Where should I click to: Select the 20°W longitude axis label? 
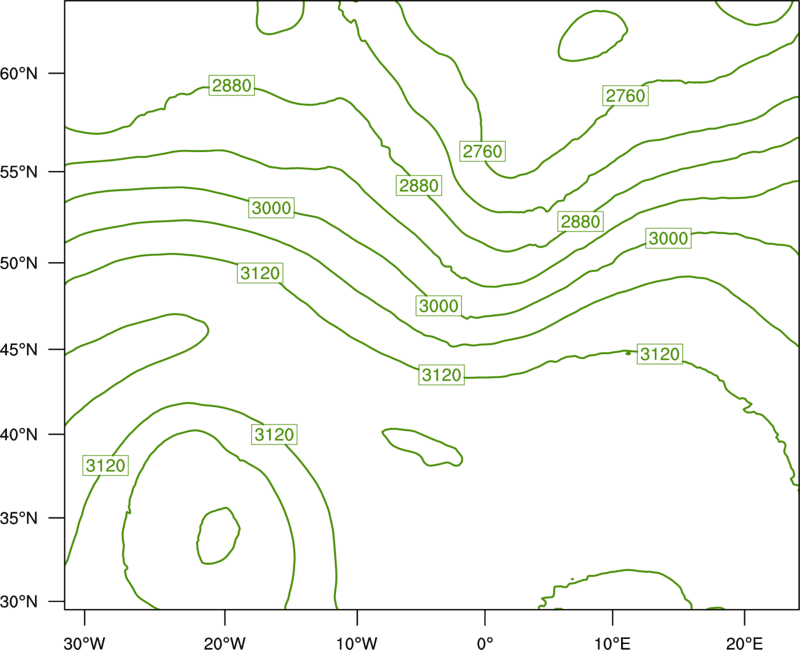coord(225,643)
